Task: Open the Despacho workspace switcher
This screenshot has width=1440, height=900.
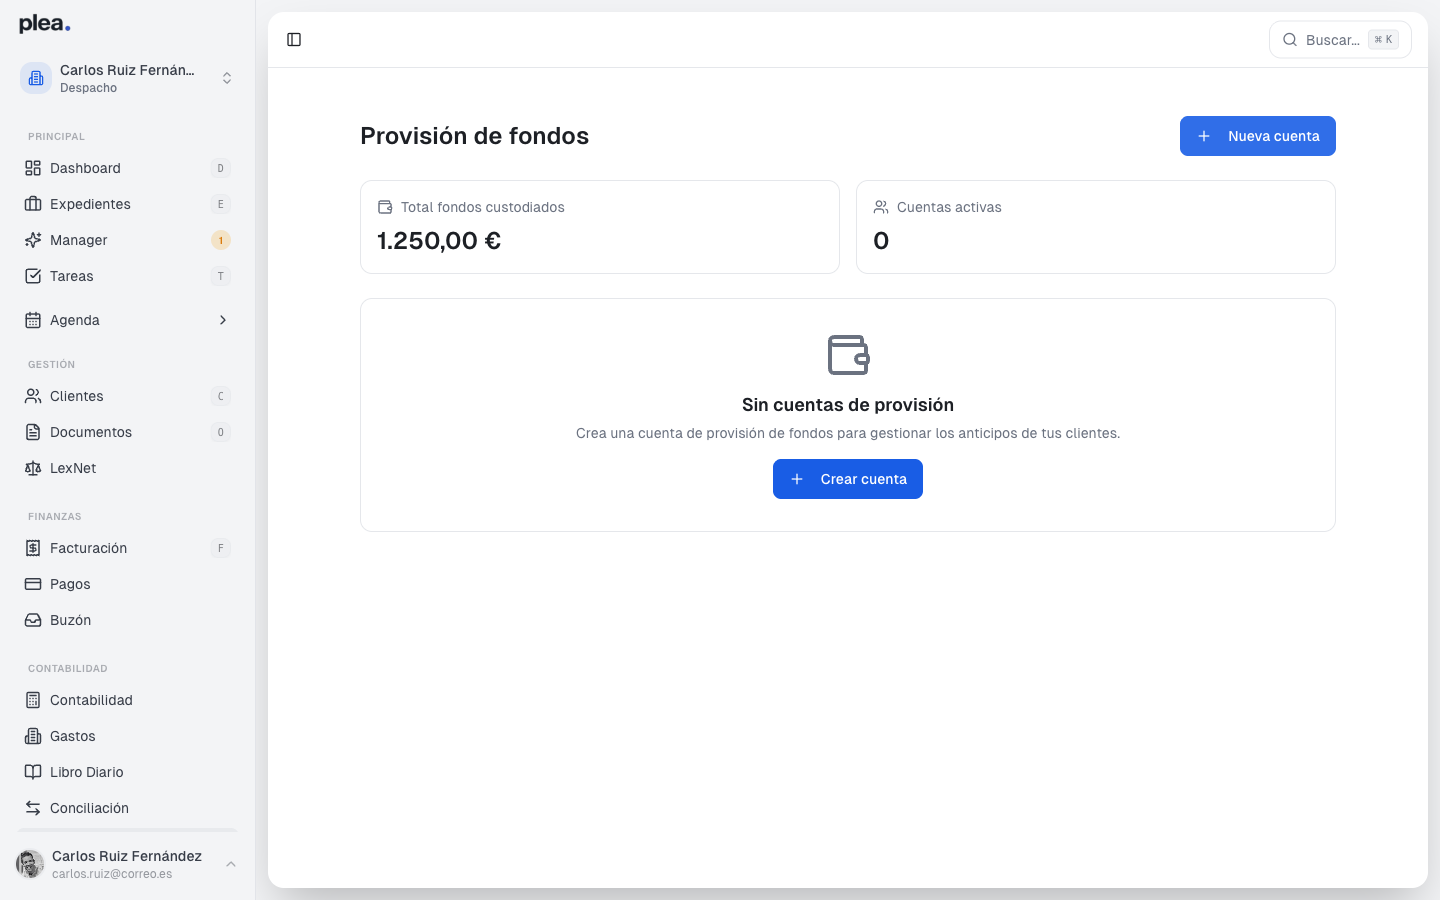Action: [x=128, y=78]
